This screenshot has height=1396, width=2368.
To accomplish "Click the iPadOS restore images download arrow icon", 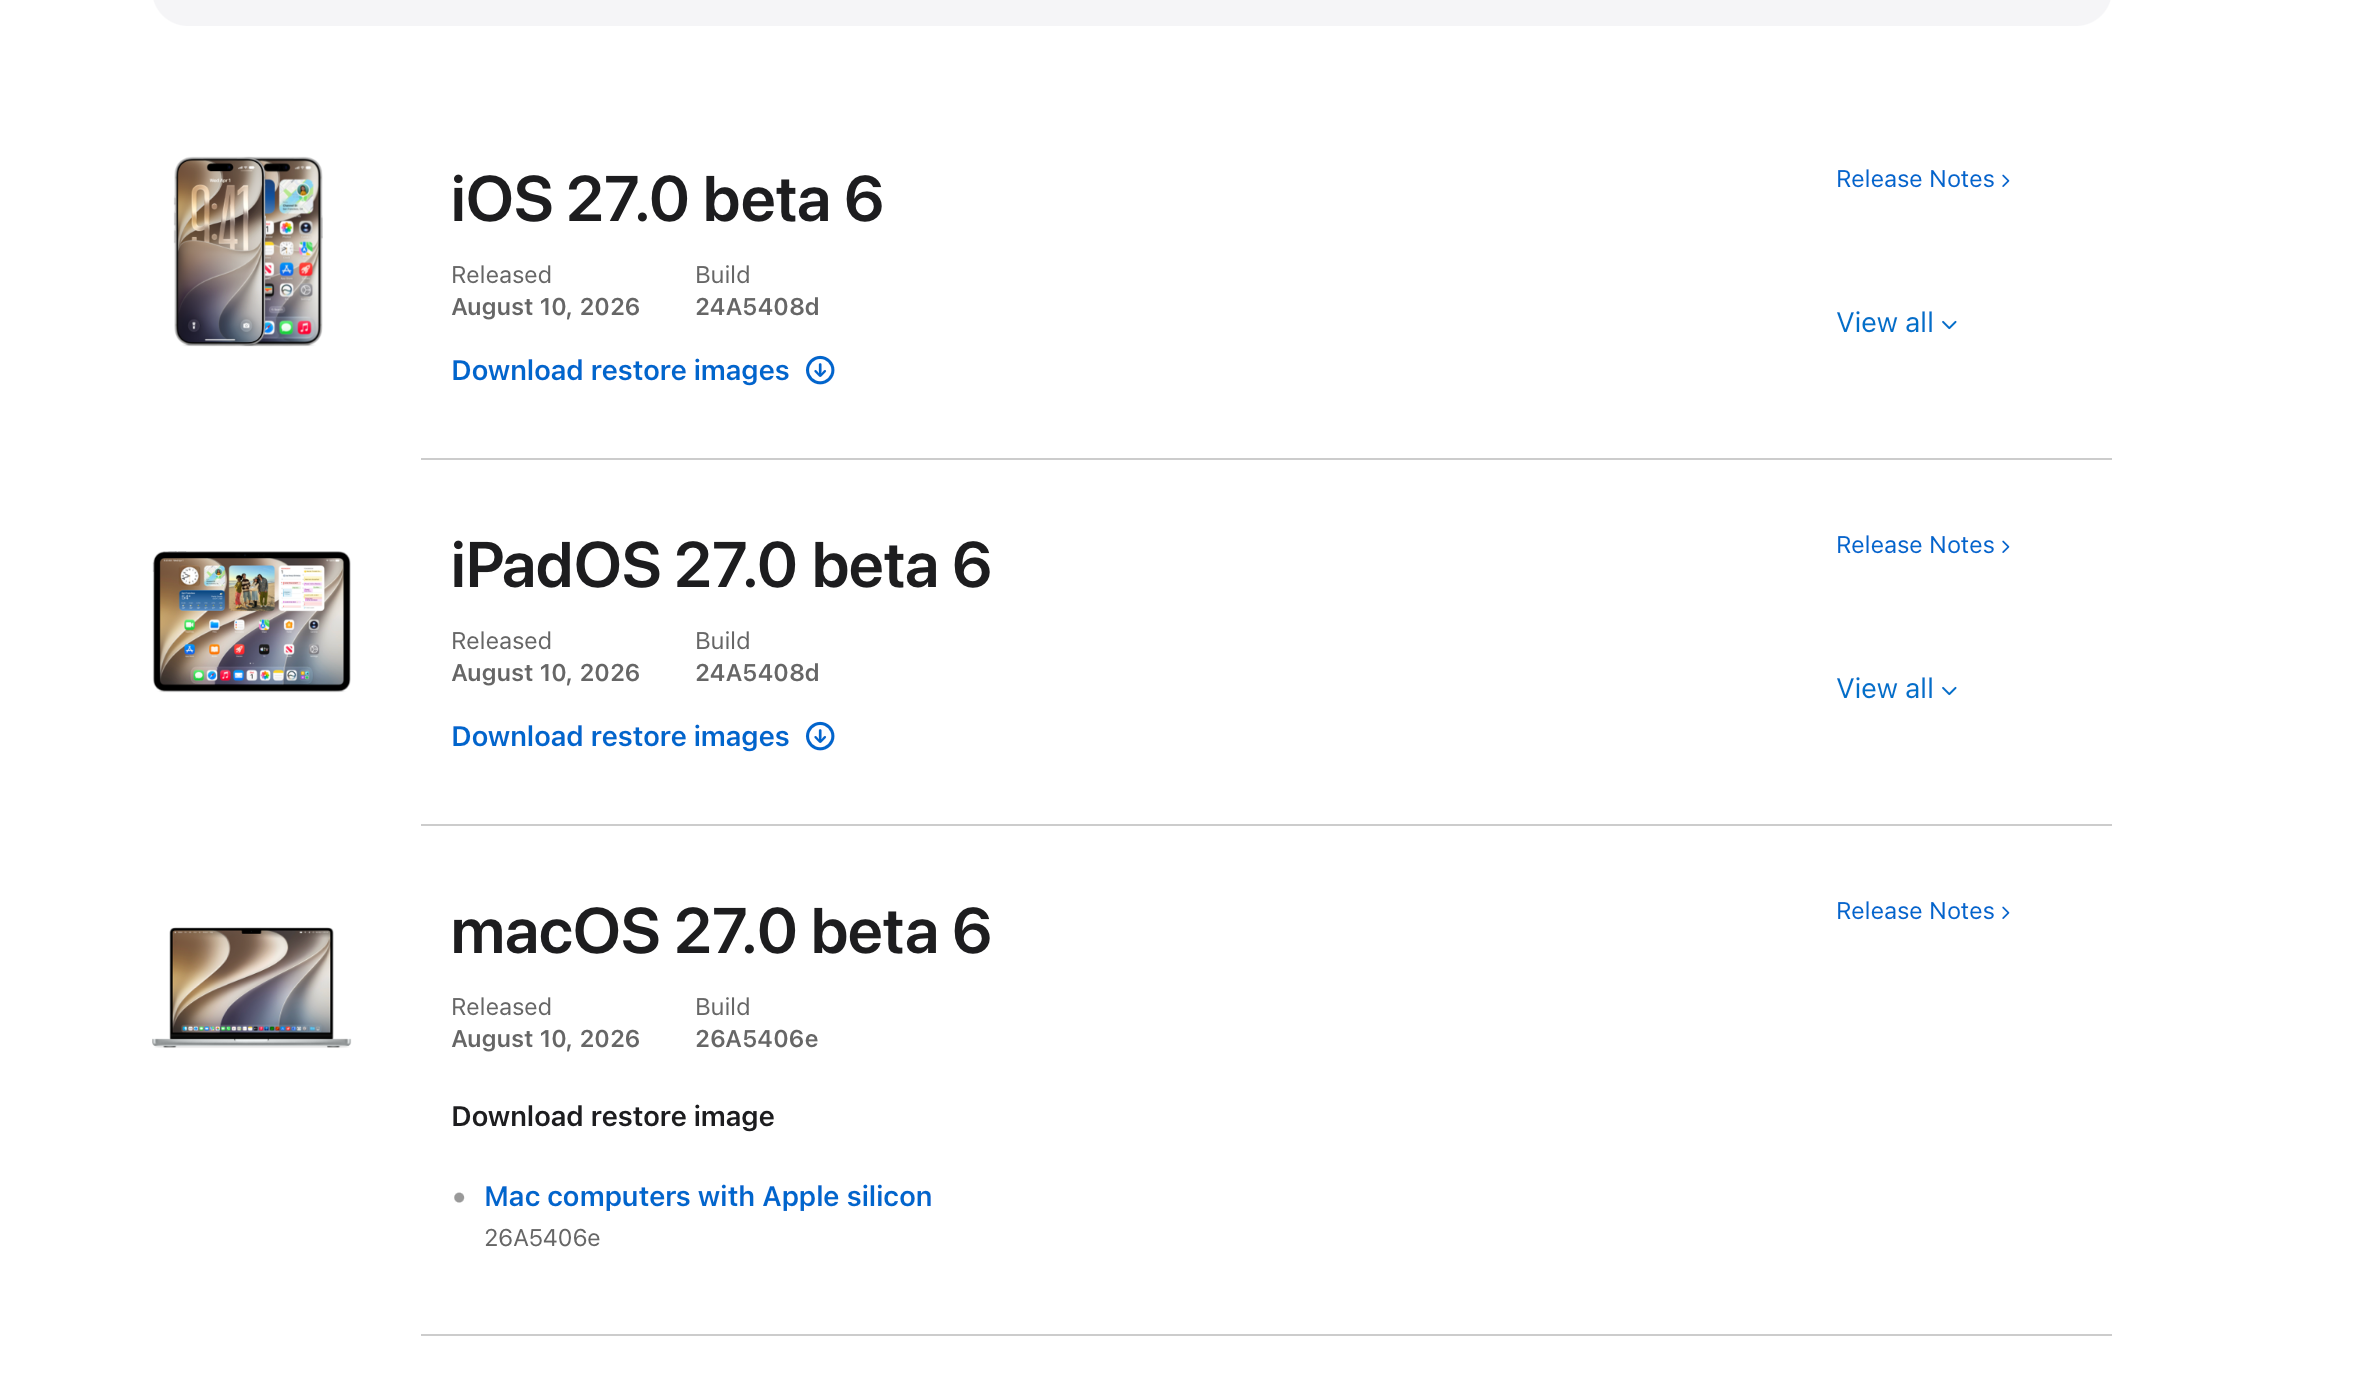I will [820, 736].
